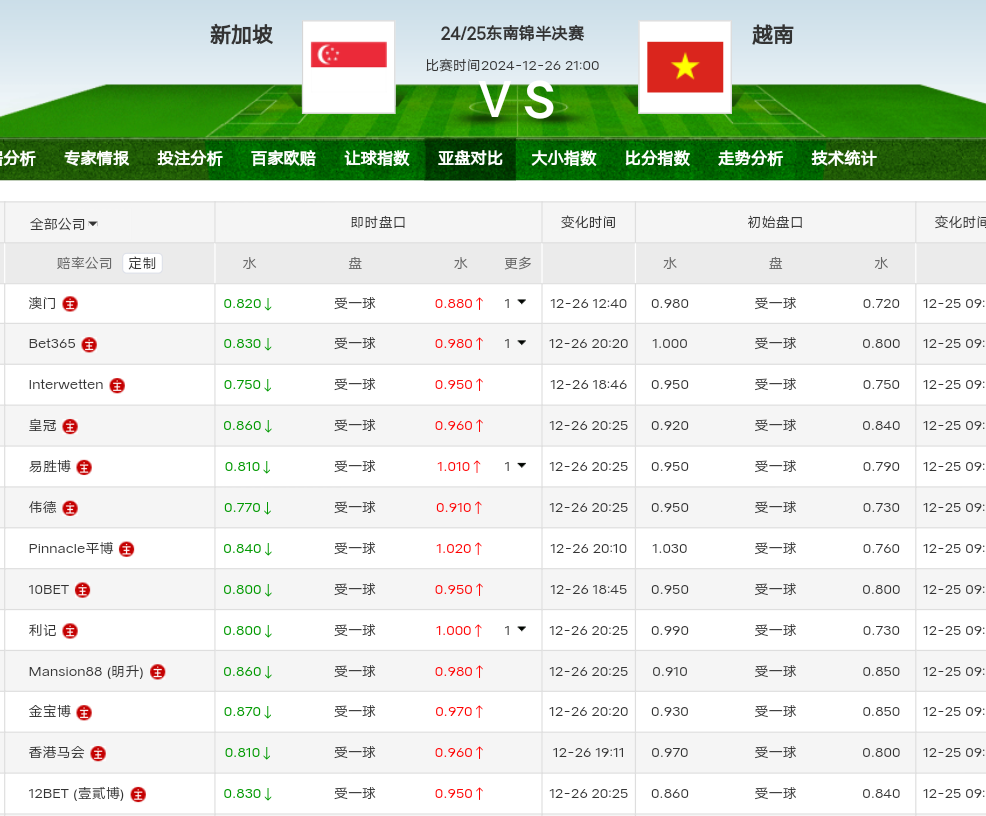986x816 pixels.
Task: Click the red 主 icon beside Pinnacle平博
Action: tap(126, 549)
